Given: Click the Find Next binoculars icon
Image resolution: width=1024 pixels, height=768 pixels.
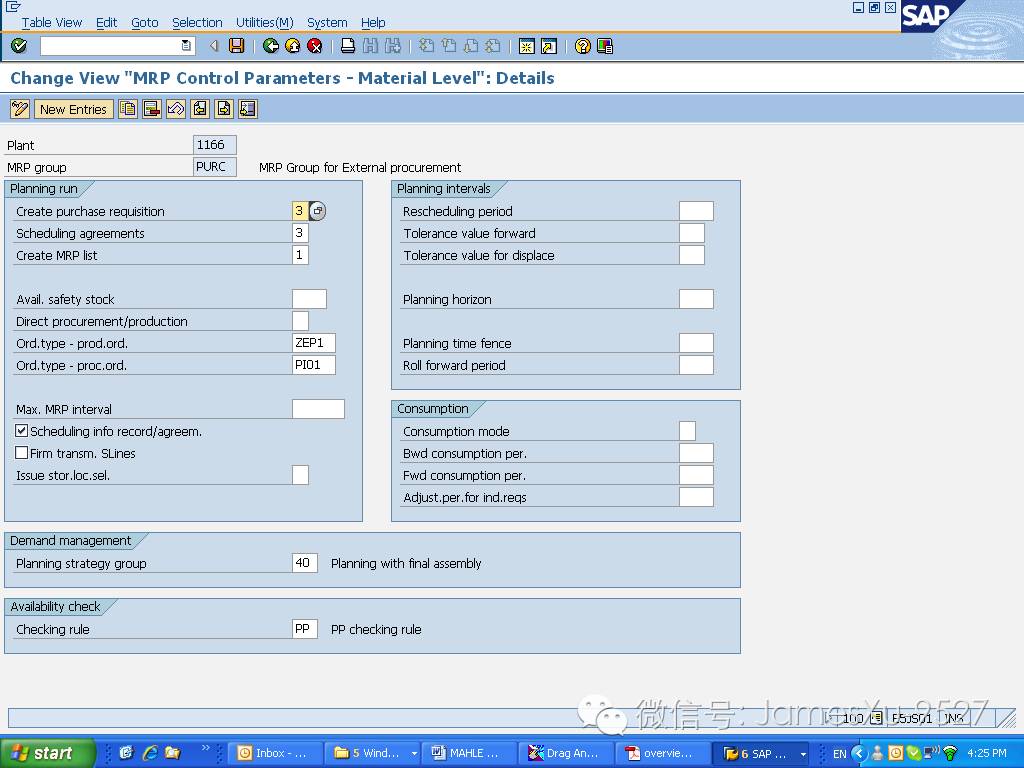Looking at the screenshot, I should pos(392,46).
